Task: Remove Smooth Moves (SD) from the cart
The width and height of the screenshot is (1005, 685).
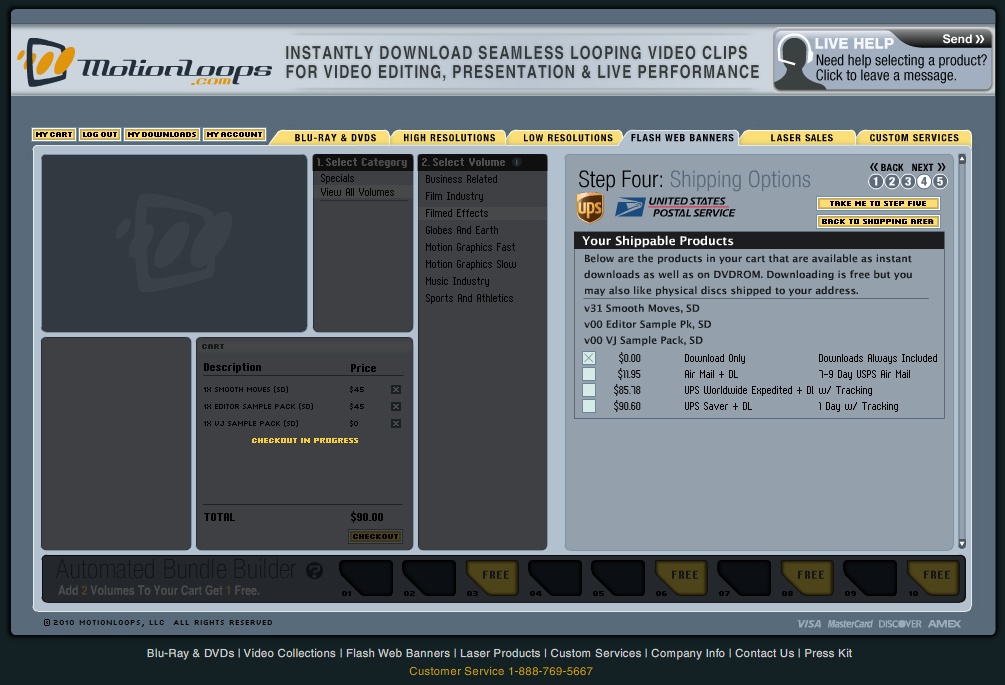Action: (x=396, y=390)
